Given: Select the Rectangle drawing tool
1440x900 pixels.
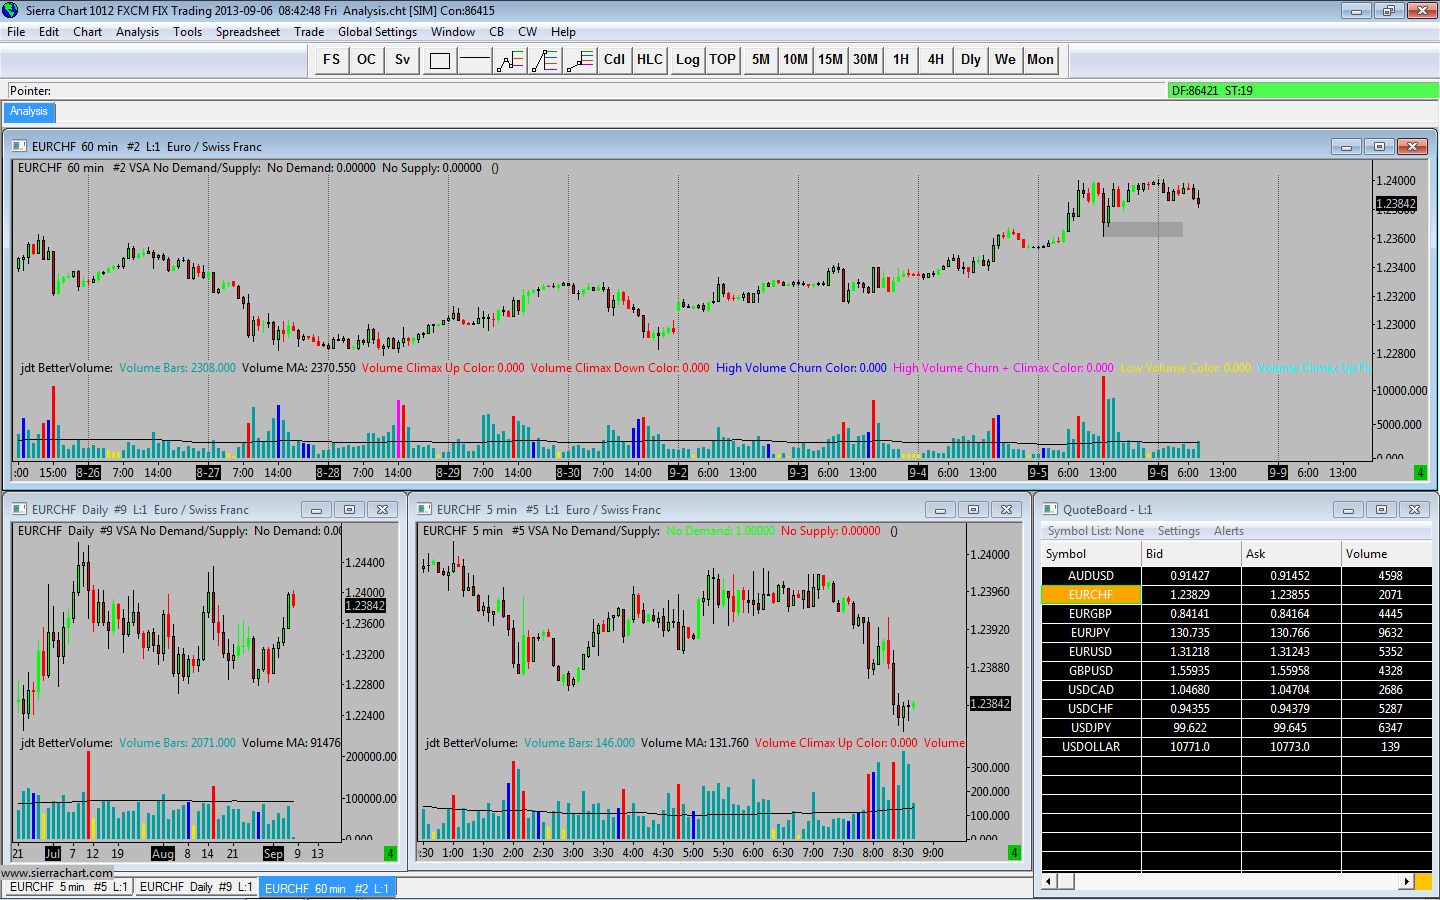Looking at the screenshot, I should tap(439, 60).
